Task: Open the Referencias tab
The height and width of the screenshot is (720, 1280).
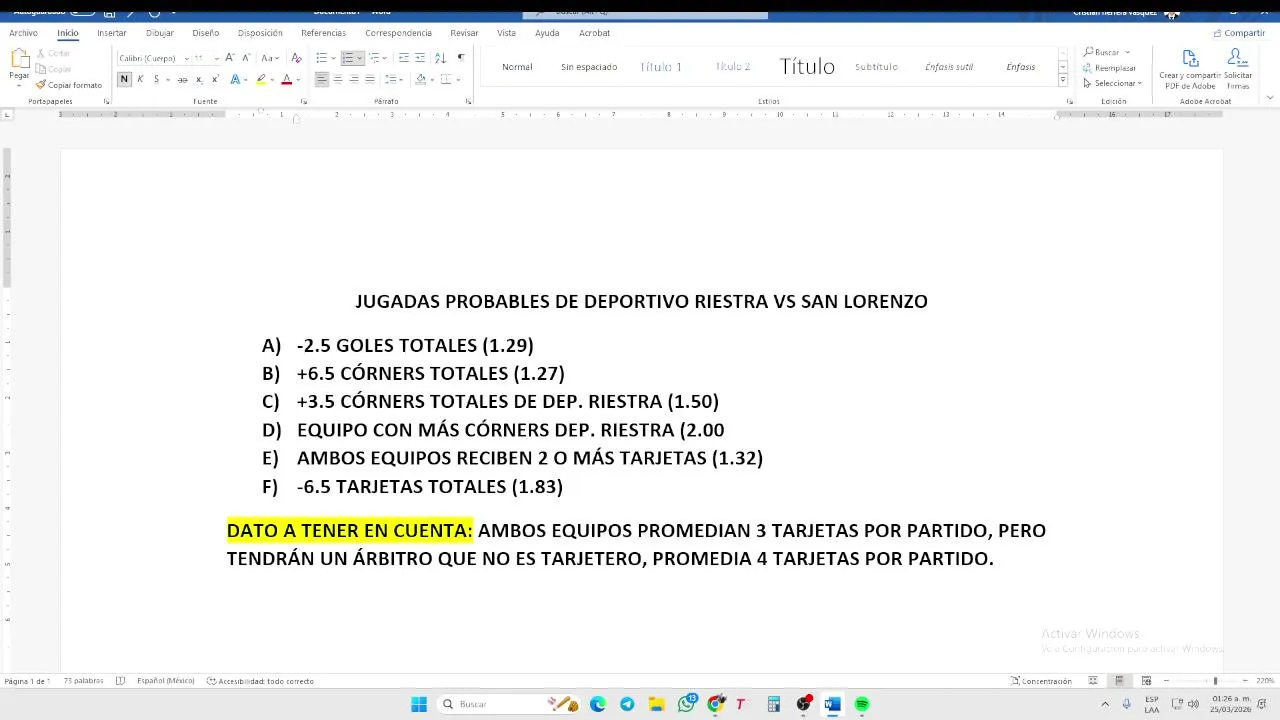Action: (x=323, y=33)
